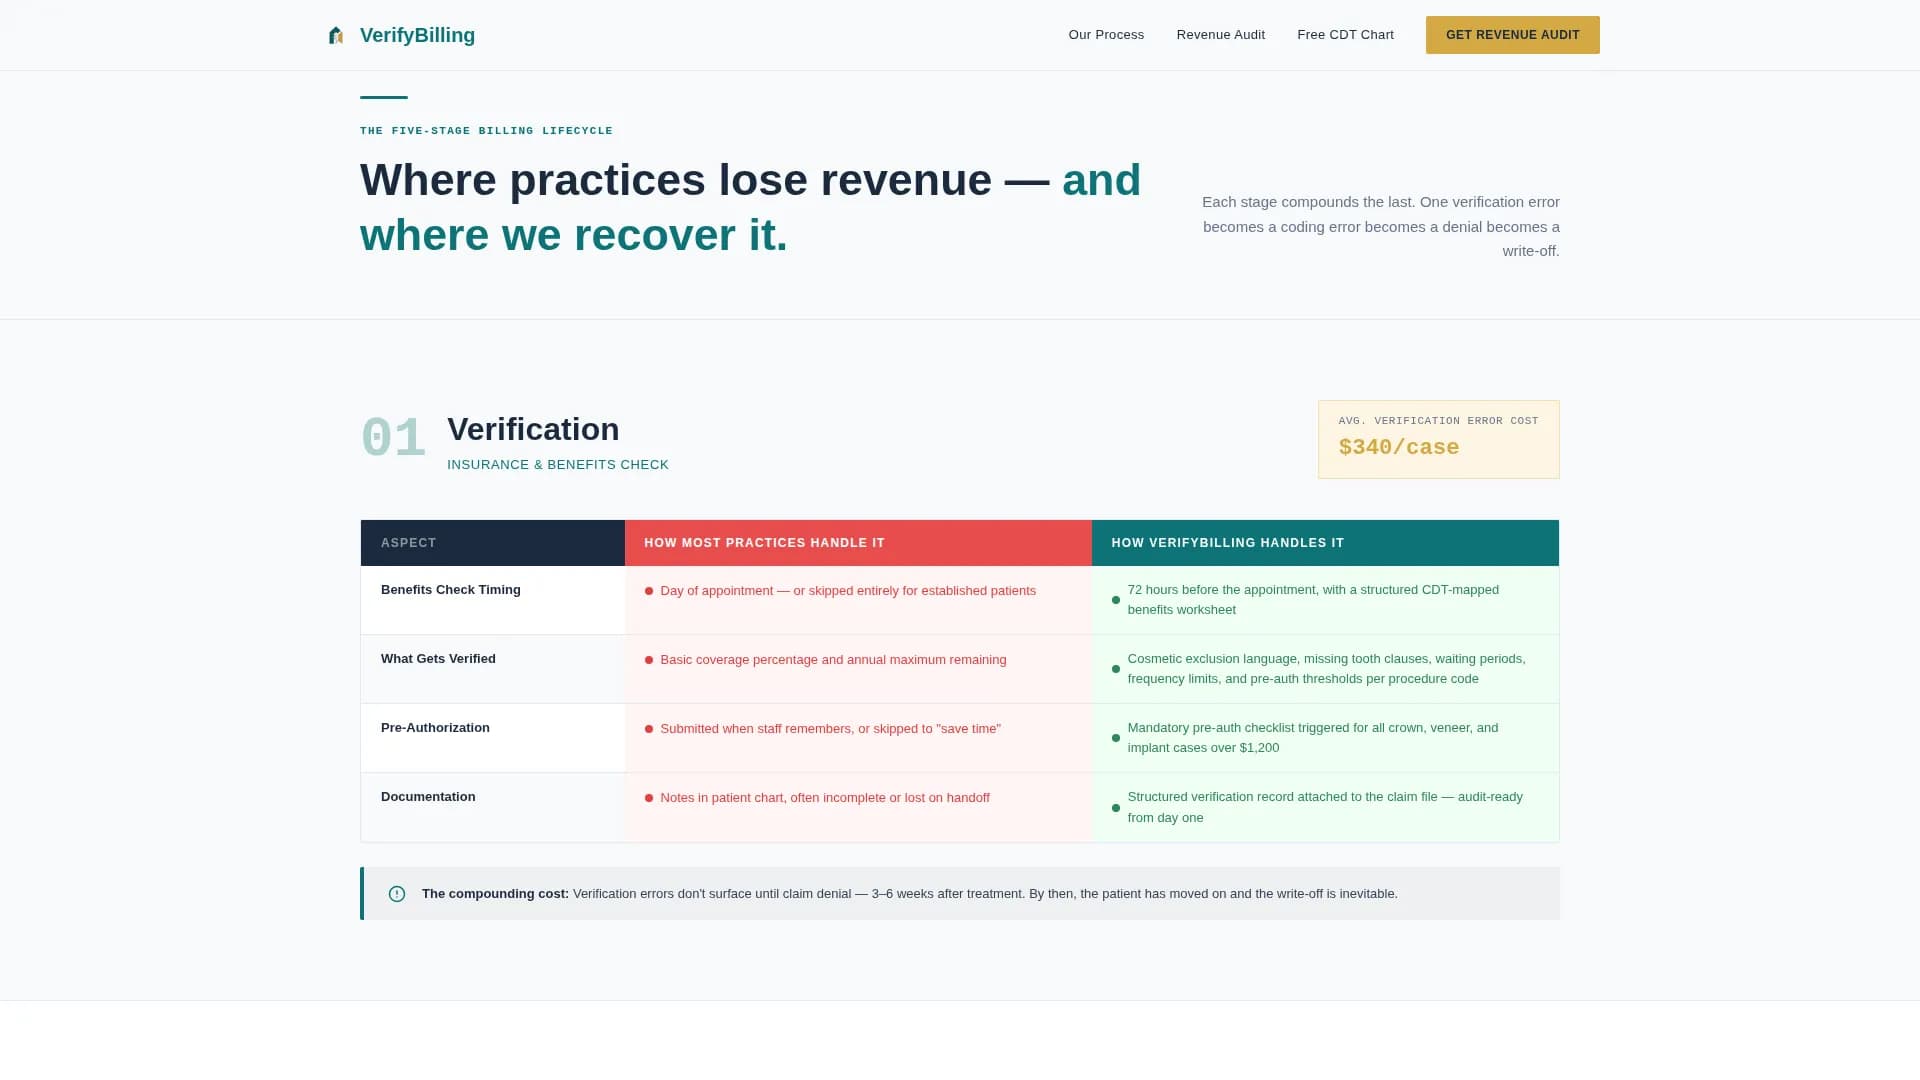Go to Revenue Audit in navigation
This screenshot has height=1080, width=1920.
[x=1220, y=35]
